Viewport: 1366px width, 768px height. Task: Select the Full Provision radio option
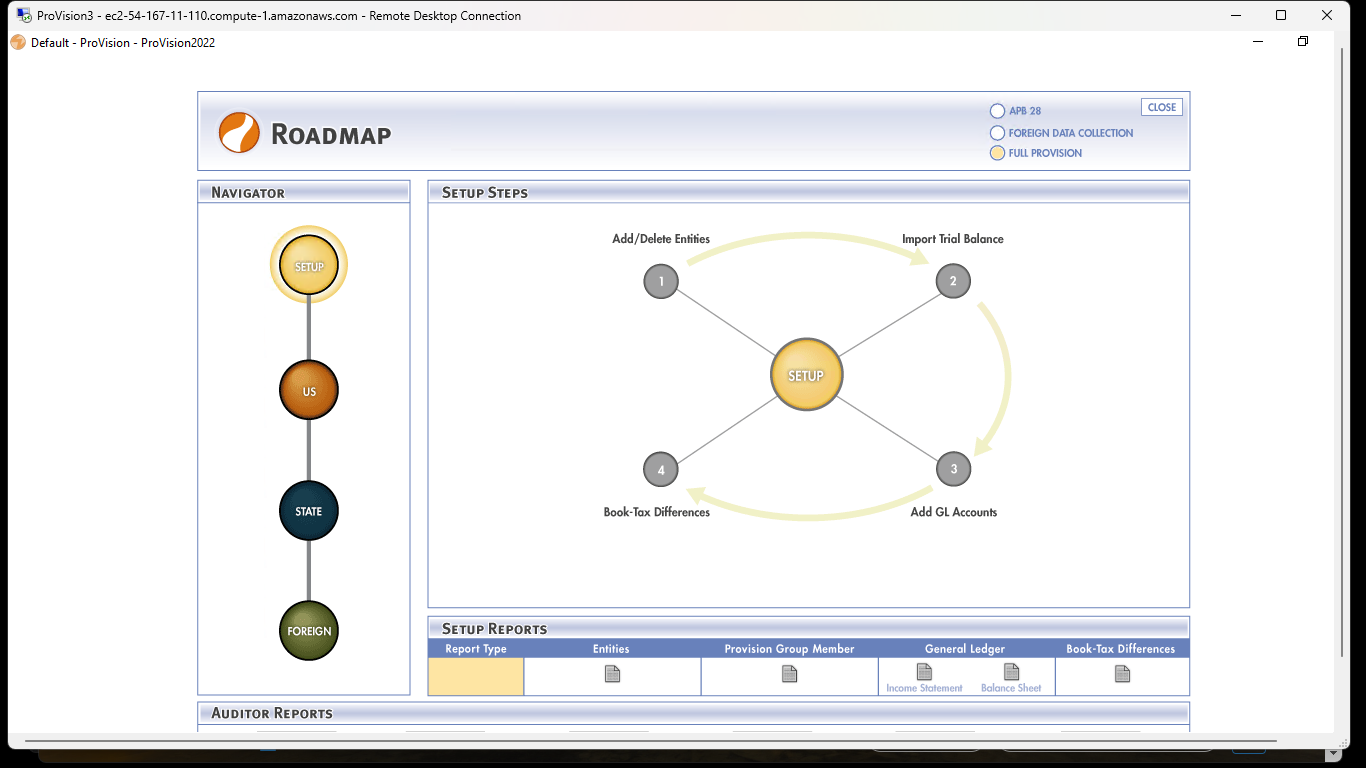[x=997, y=153]
